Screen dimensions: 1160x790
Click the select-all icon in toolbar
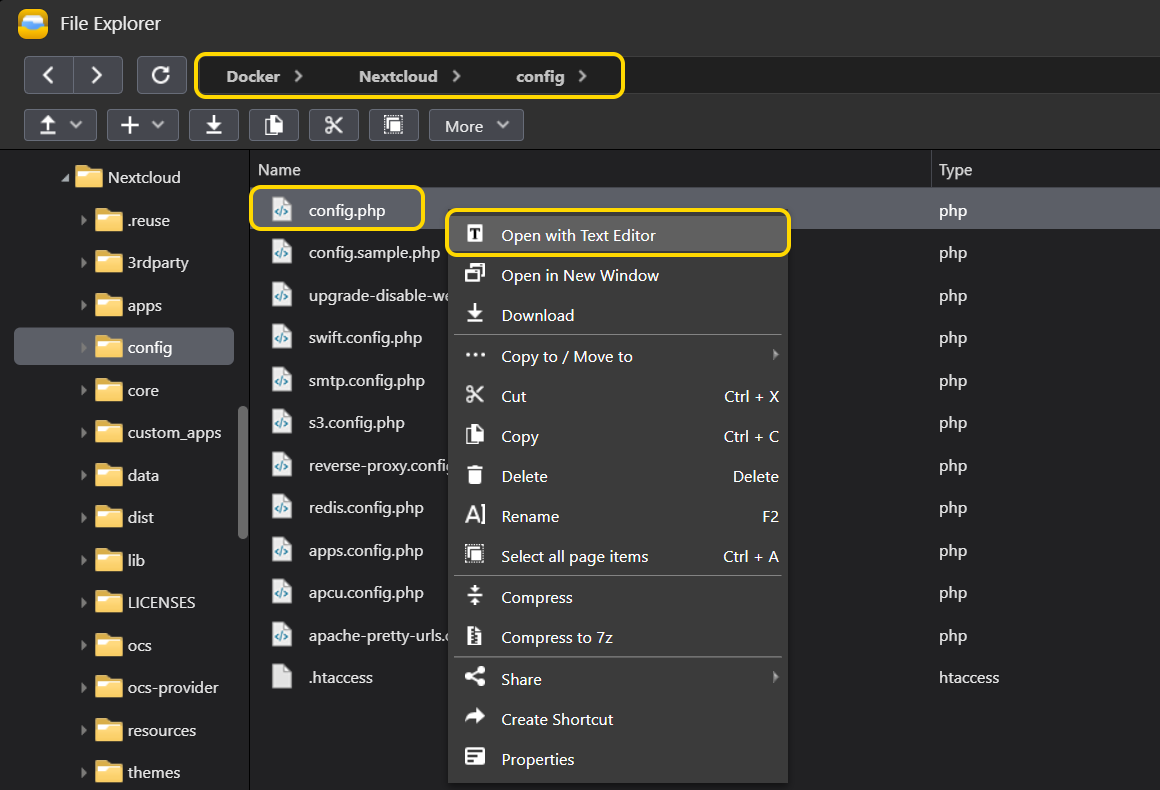pyautogui.click(x=393, y=125)
